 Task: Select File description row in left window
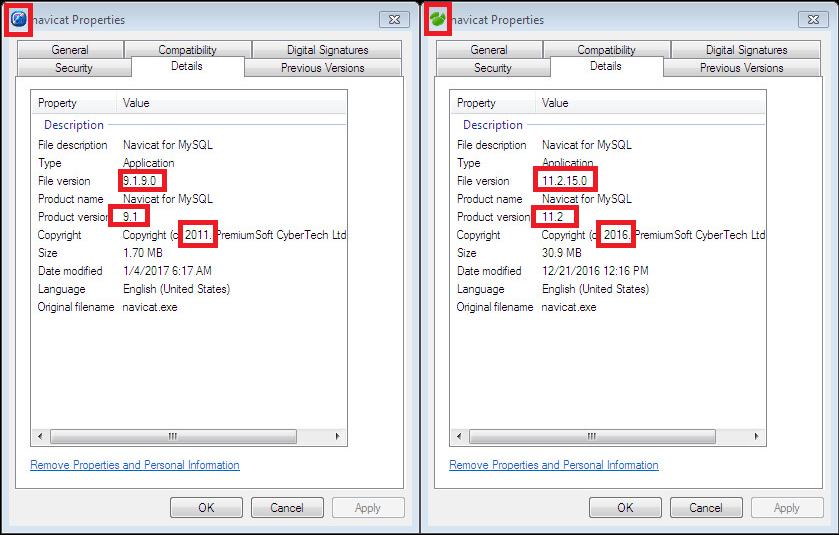tap(189, 145)
